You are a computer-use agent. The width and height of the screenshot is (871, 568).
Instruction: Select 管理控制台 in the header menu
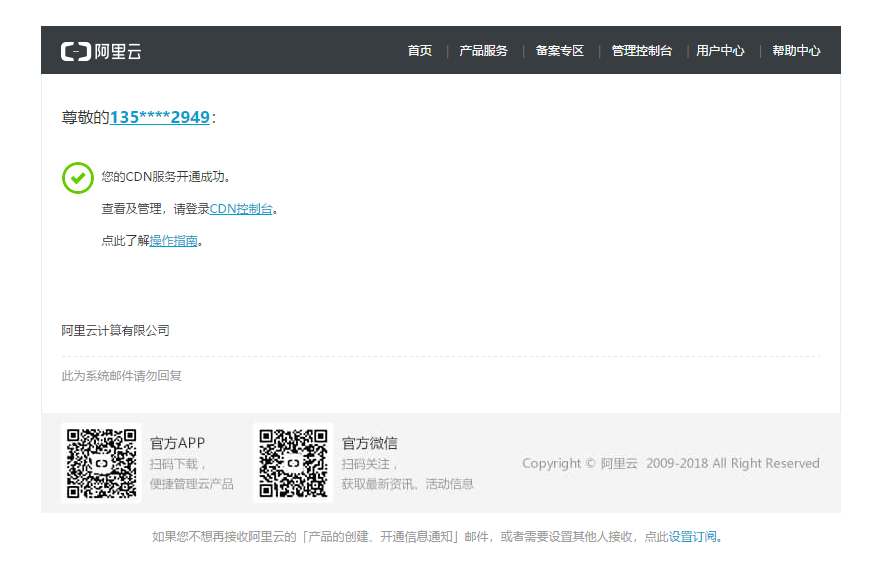pyautogui.click(x=642, y=51)
